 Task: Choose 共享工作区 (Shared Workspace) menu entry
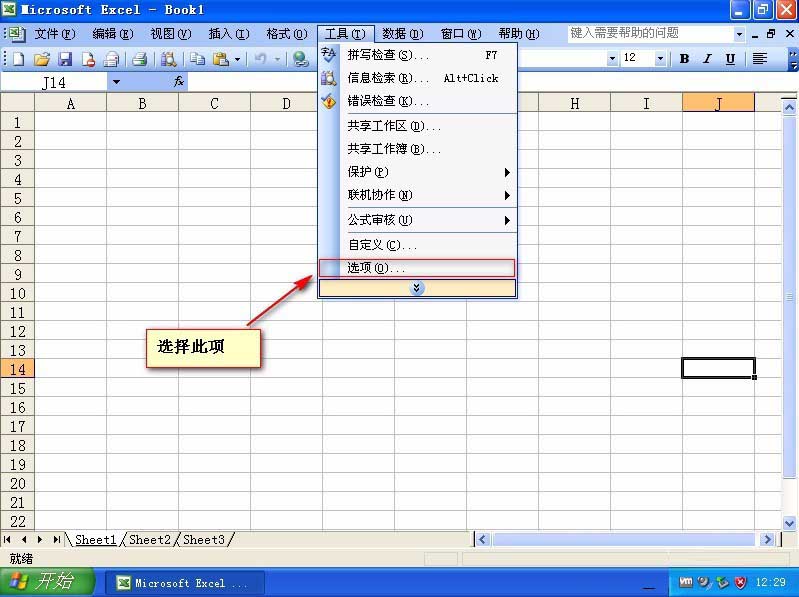pos(417,126)
